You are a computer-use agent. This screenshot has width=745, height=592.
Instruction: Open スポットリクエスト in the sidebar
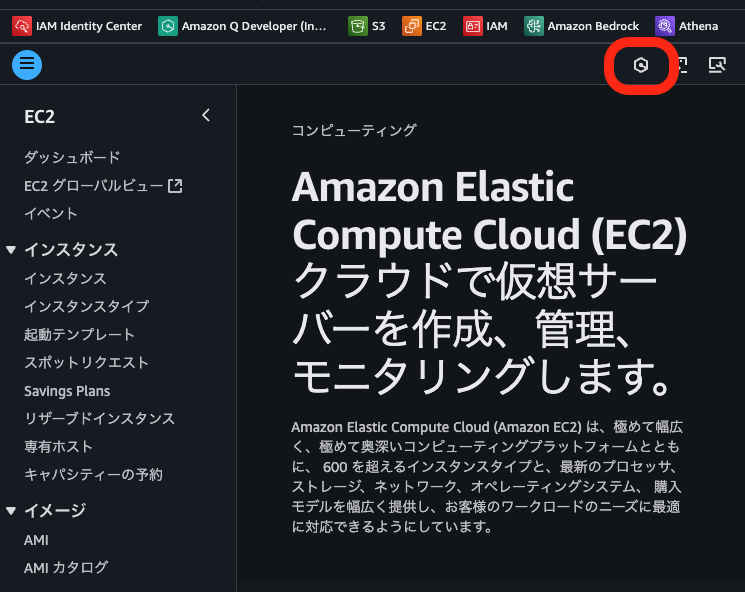(x=86, y=363)
